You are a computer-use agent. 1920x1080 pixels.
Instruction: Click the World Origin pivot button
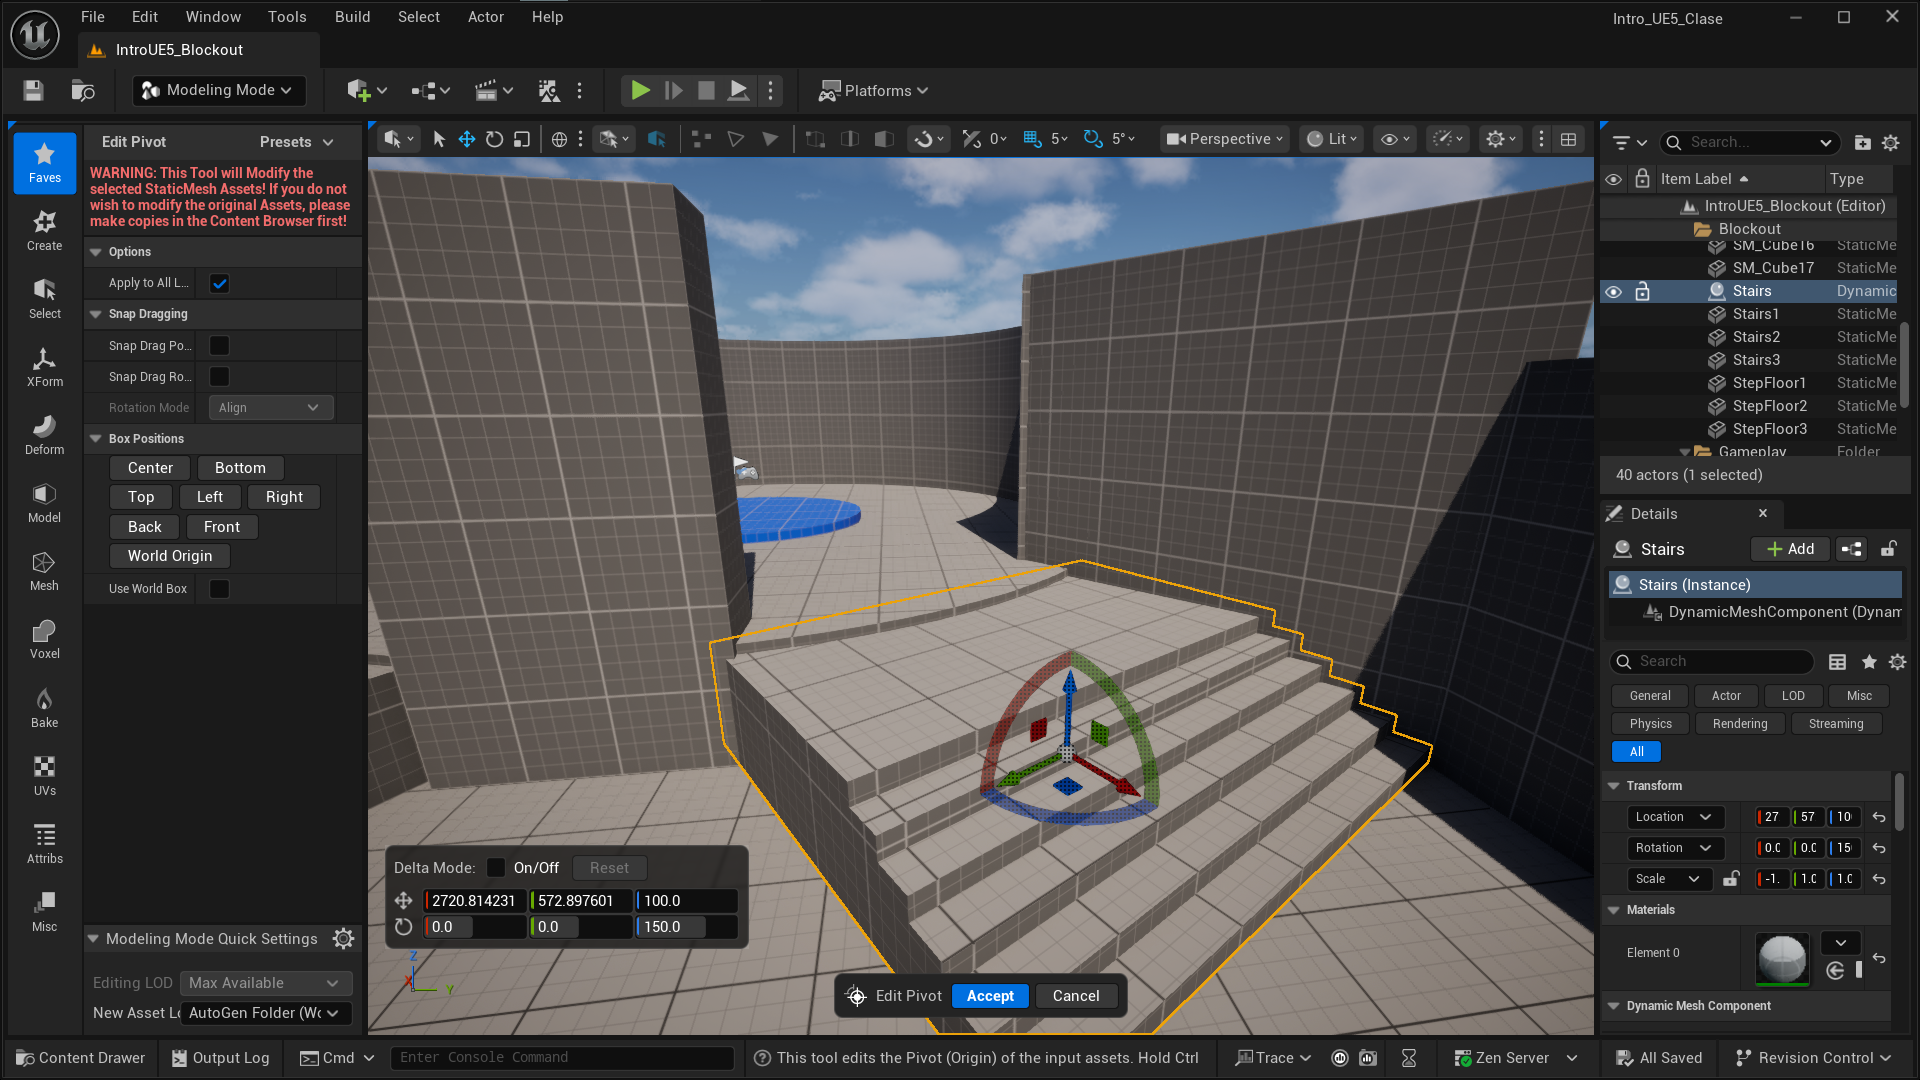pyautogui.click(x=170, y=556)
